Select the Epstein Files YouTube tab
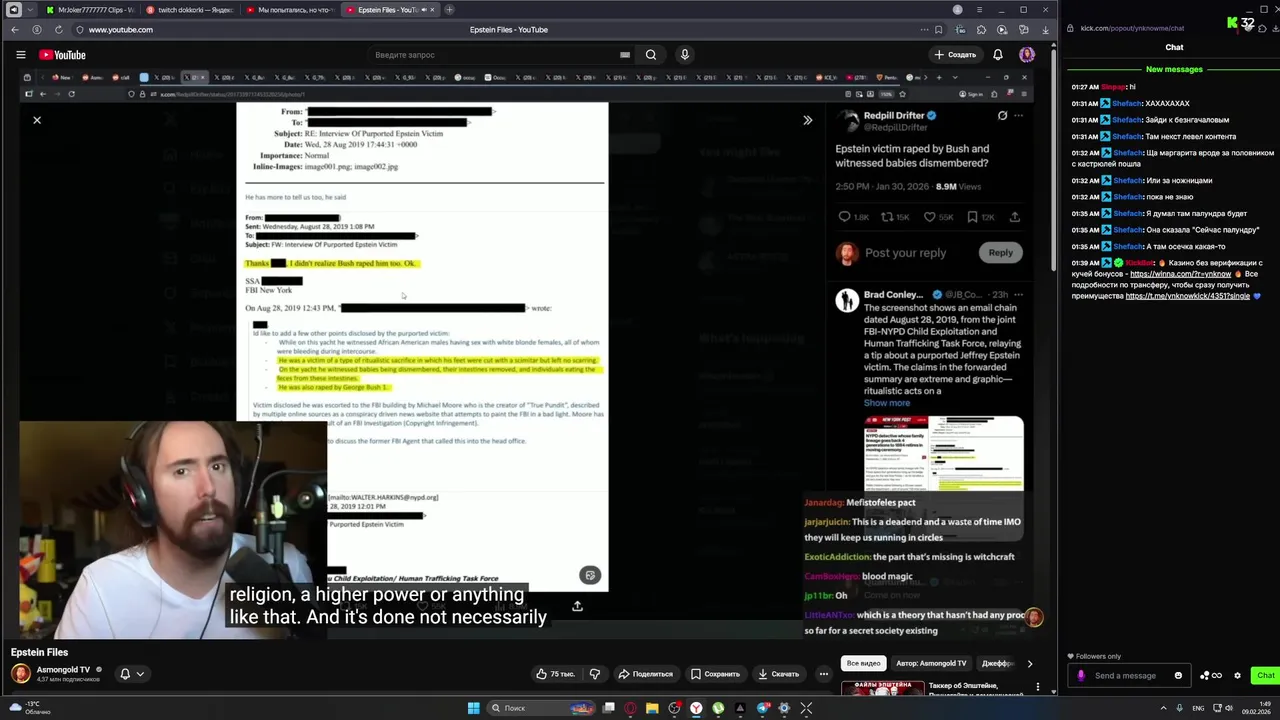This screenshot has height=720, width=1280. pyautogui.click(x=390, y=10)
